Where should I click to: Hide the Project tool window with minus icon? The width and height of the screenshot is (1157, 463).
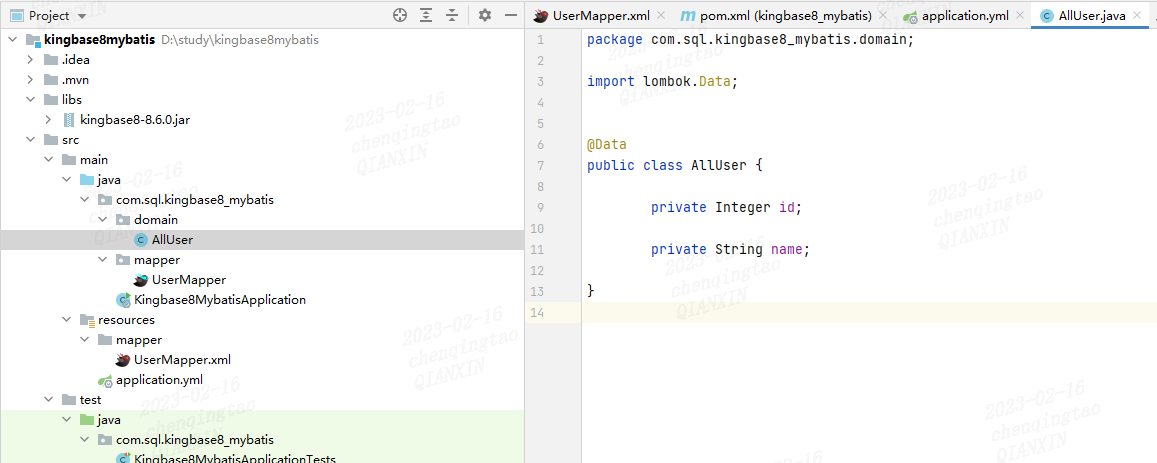pos(510,15)
